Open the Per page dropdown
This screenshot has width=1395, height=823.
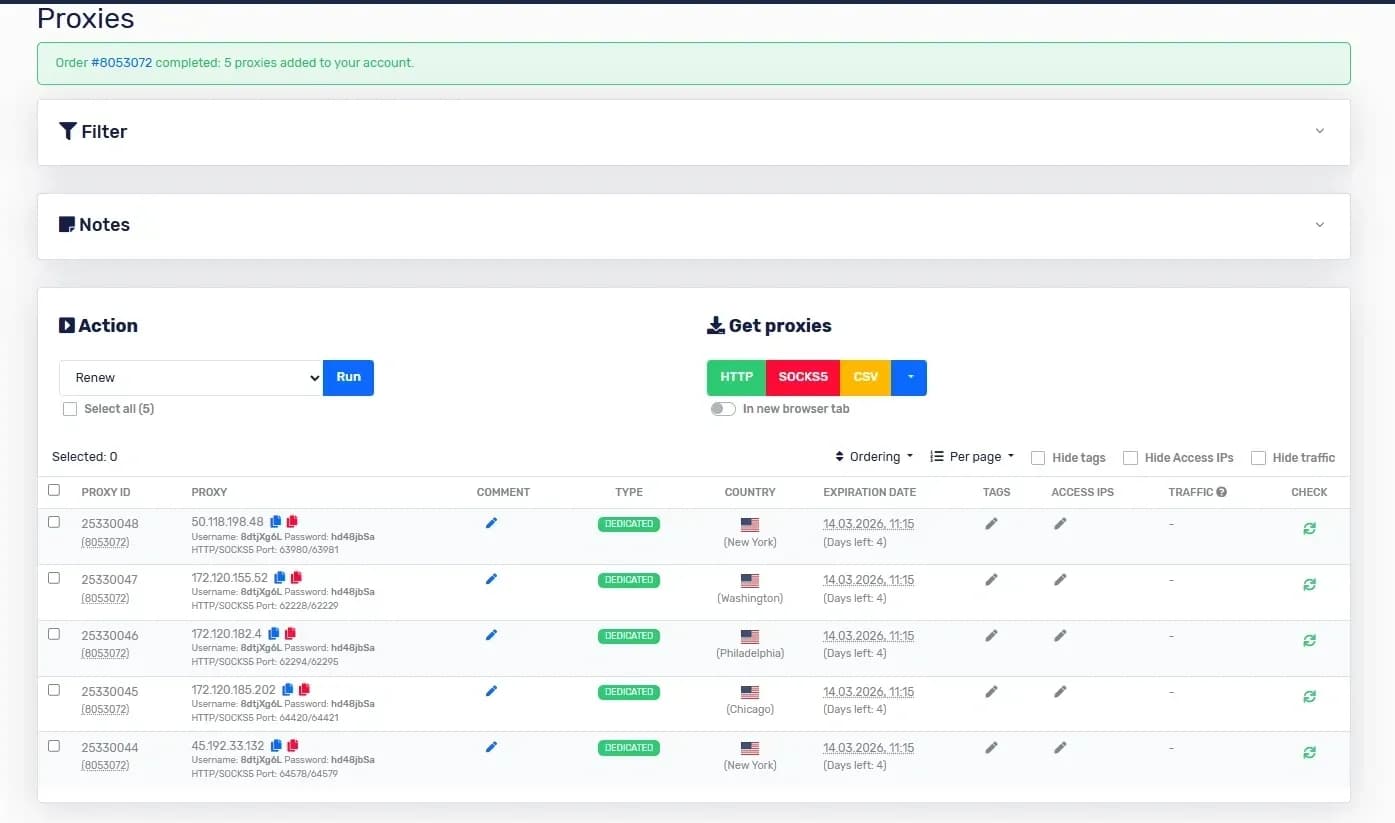tap(972, 457)
